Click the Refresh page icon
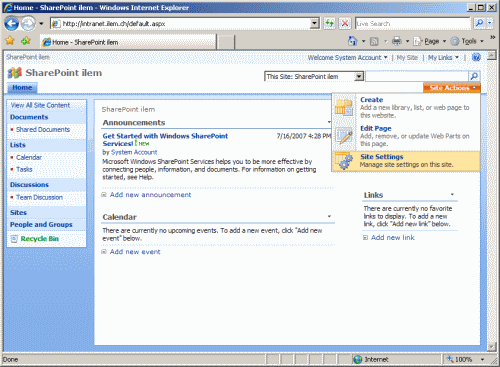The height and width of the screenshot is (367, 500). (329, 23)
